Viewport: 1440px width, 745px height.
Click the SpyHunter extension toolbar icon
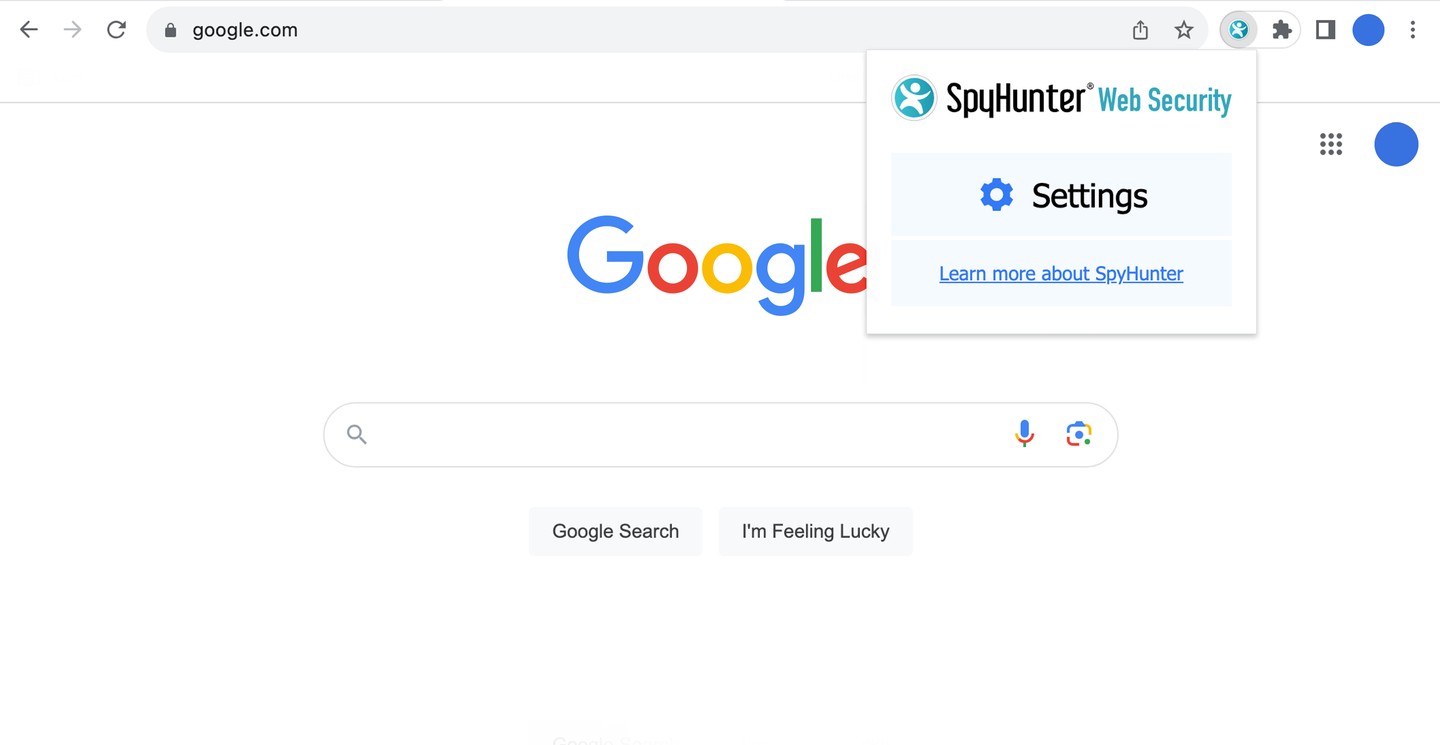point(1239,30)
